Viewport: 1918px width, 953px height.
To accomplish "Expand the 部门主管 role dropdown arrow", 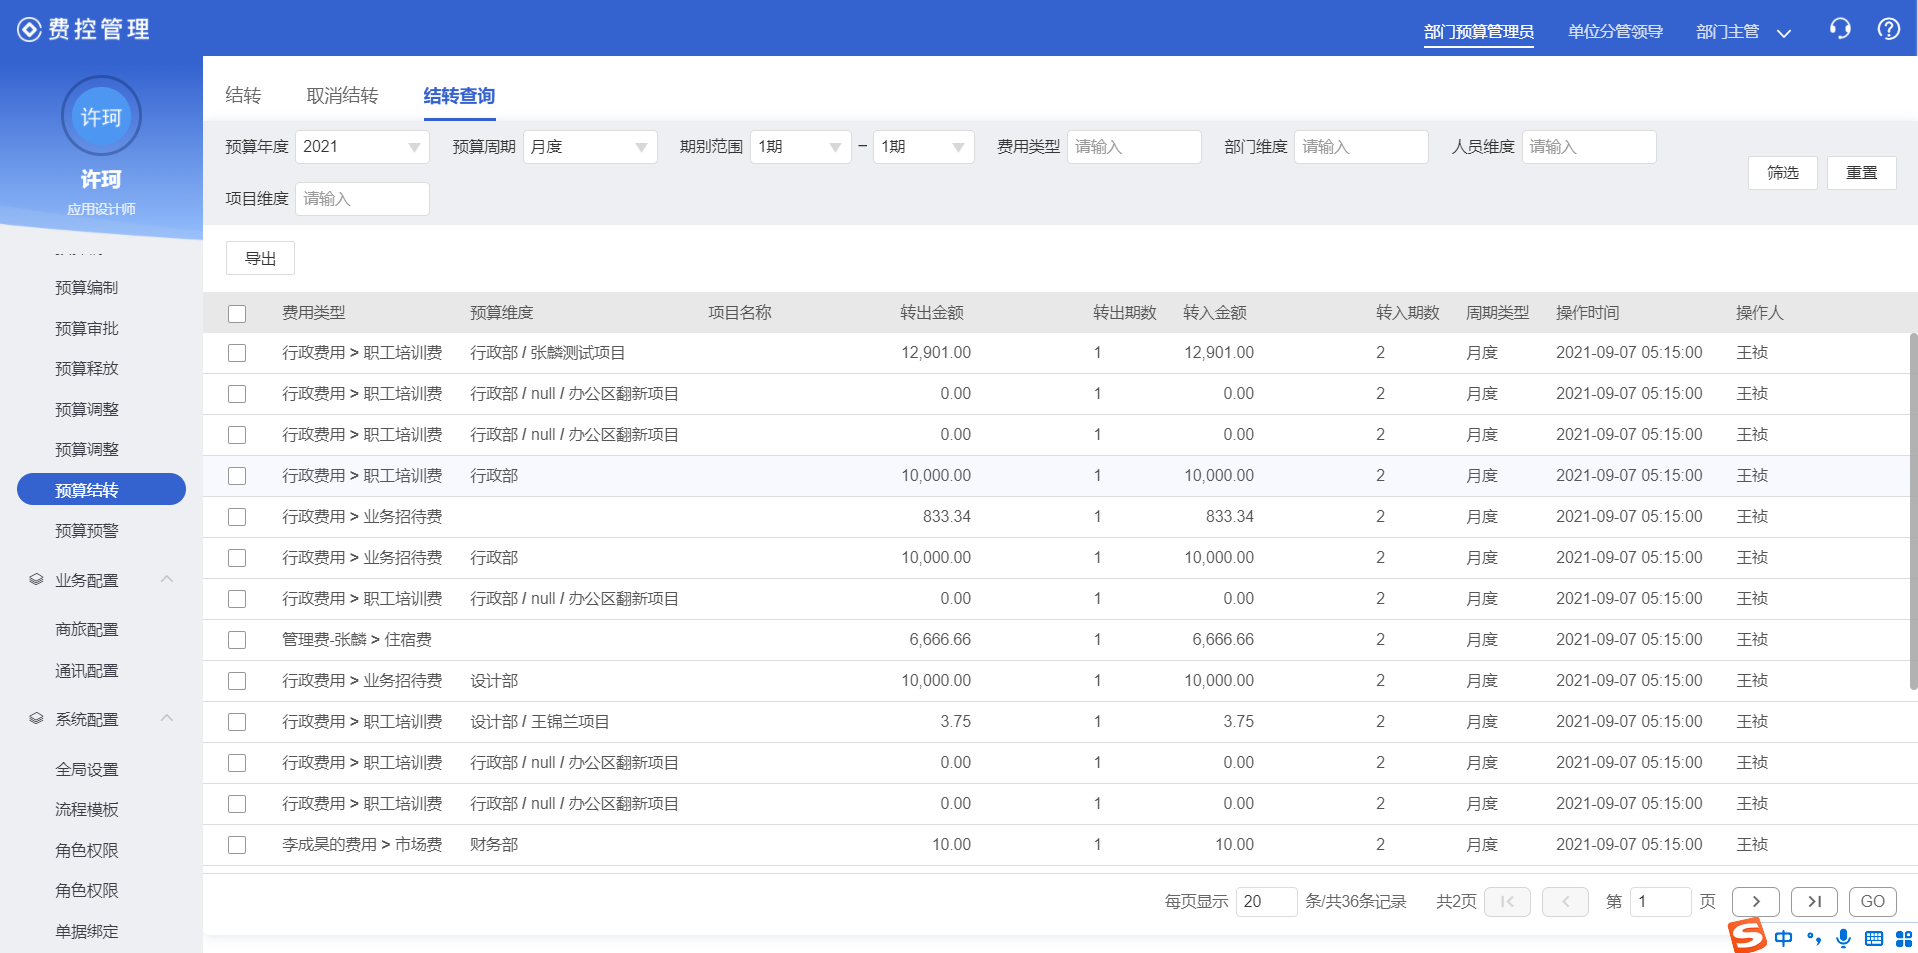I will tap(1783, 33).
